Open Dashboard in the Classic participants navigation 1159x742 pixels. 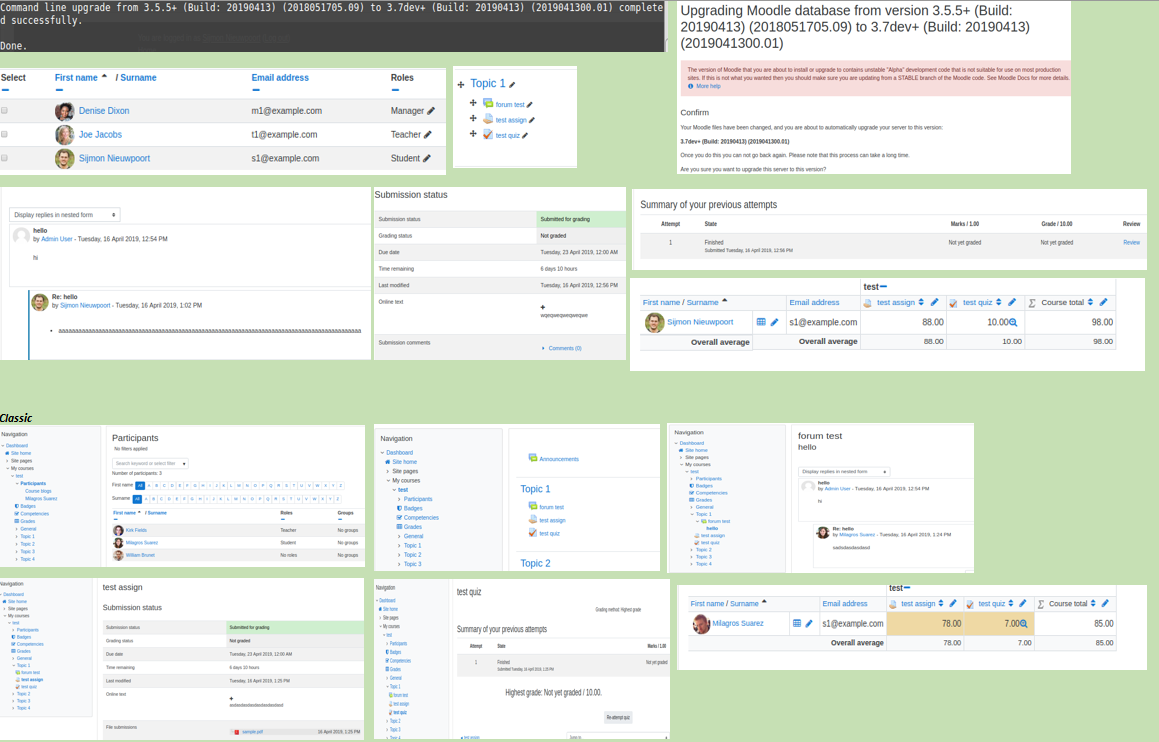[x=17, y=446]
